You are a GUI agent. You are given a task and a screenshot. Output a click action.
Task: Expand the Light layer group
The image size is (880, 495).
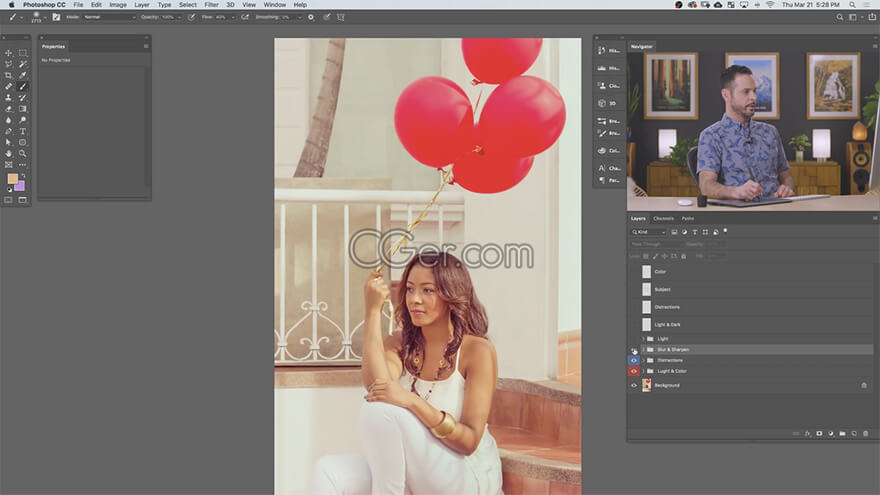click(643, 339)
